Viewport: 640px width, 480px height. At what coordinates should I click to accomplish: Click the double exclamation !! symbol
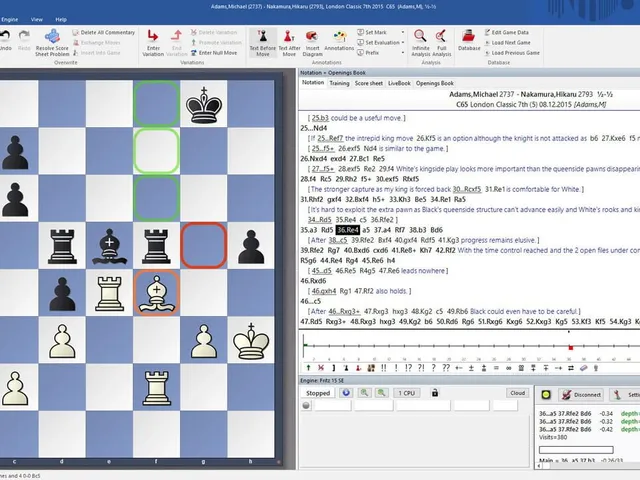(384, 368)
